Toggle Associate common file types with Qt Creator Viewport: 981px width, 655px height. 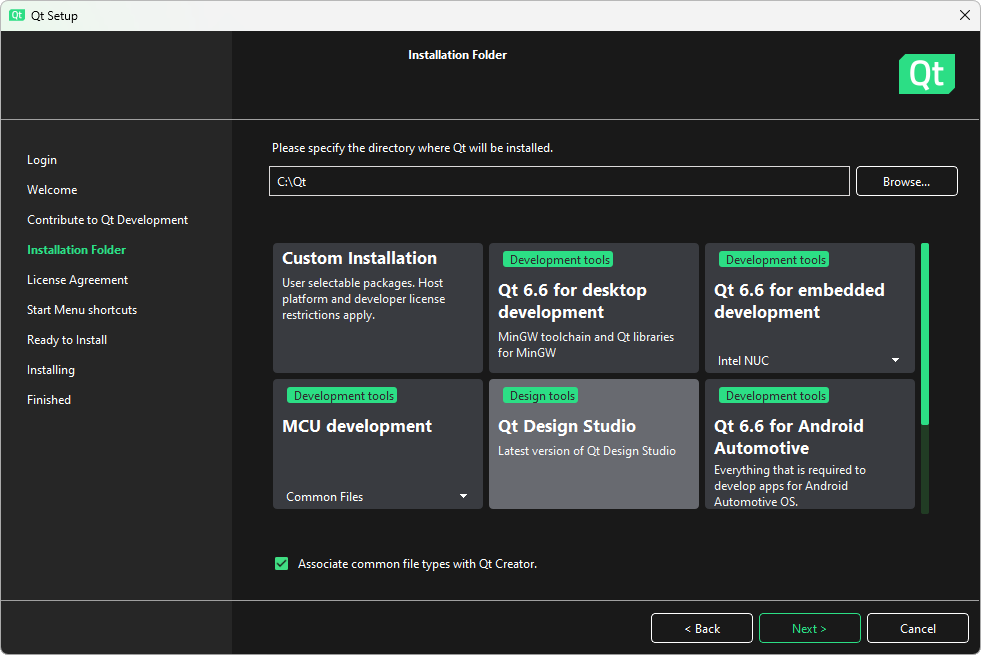click(282, 564)
